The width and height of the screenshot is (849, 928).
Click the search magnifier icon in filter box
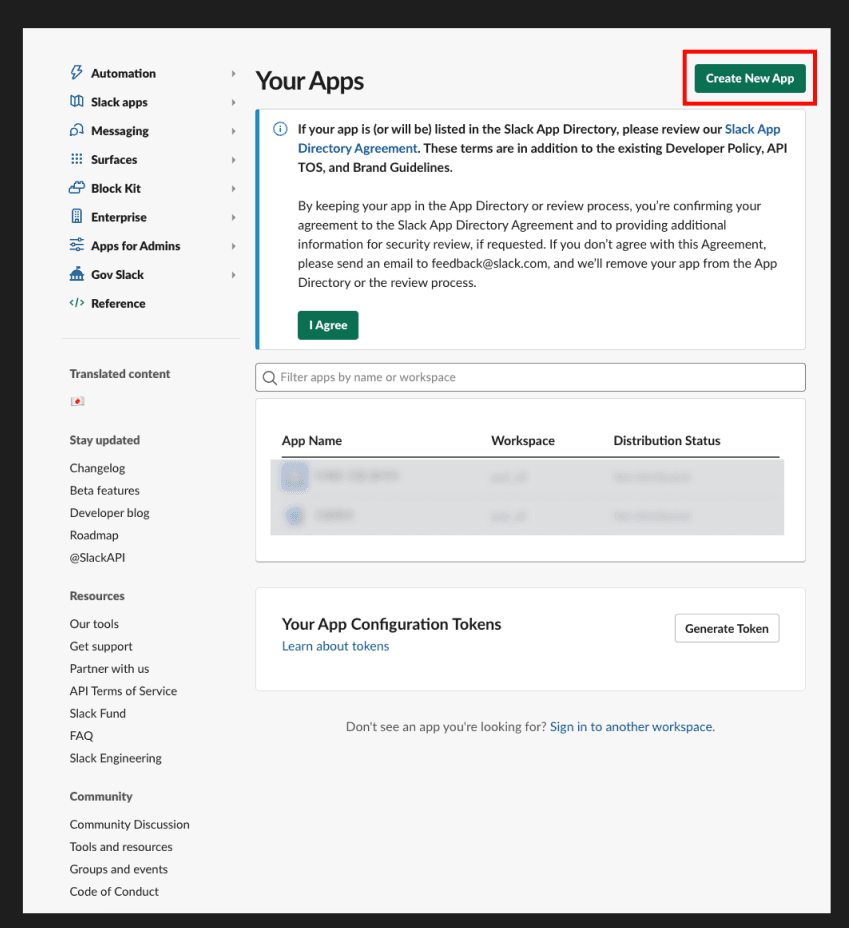(x=270, y=378)
